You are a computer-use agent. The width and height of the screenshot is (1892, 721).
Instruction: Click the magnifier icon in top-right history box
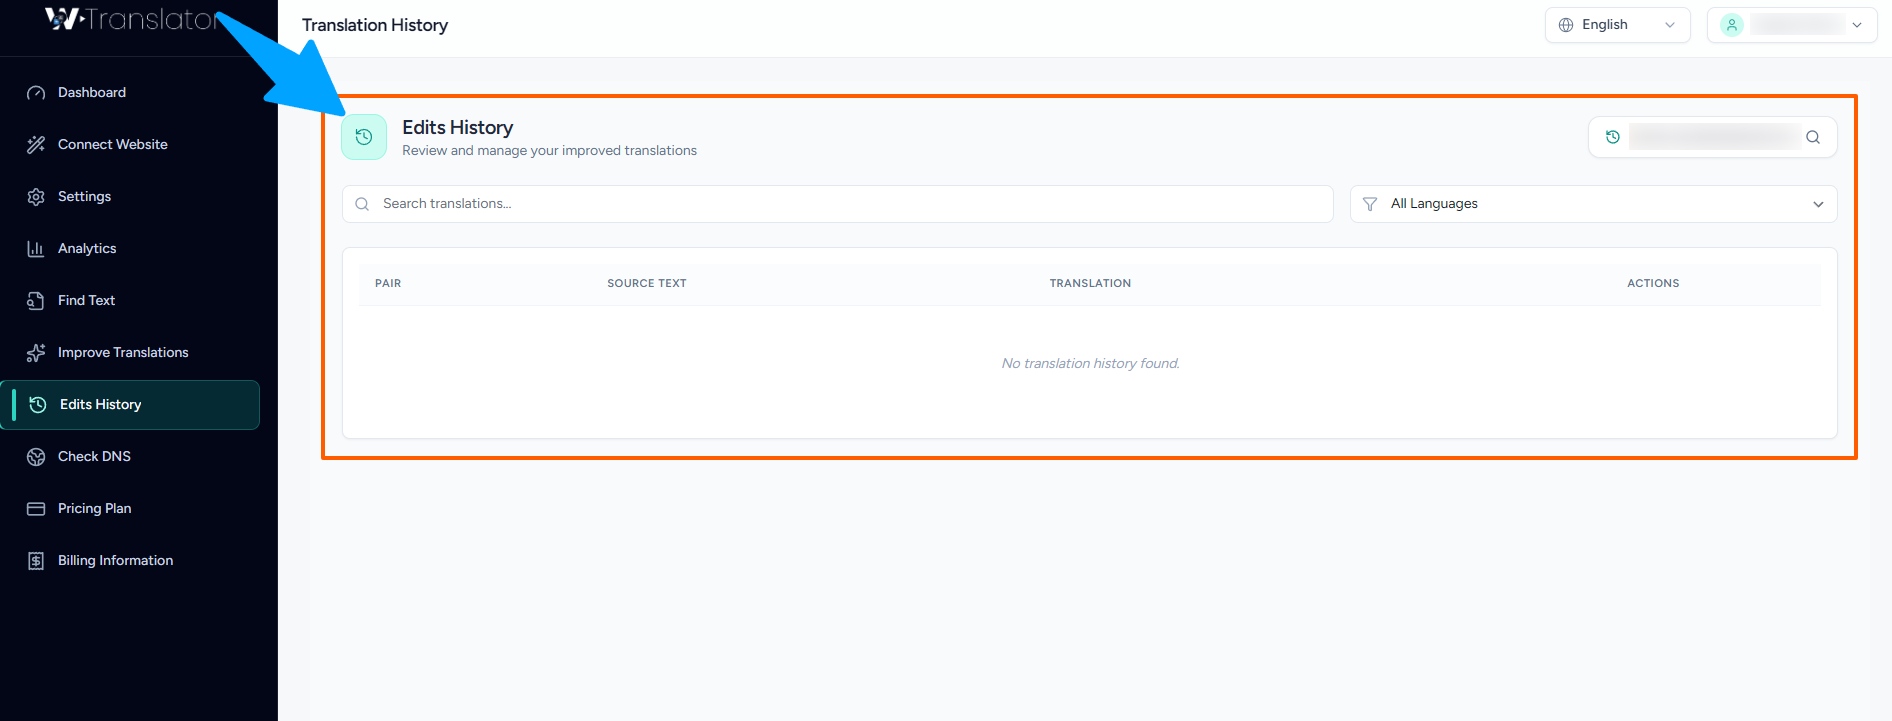point(1812,138)
